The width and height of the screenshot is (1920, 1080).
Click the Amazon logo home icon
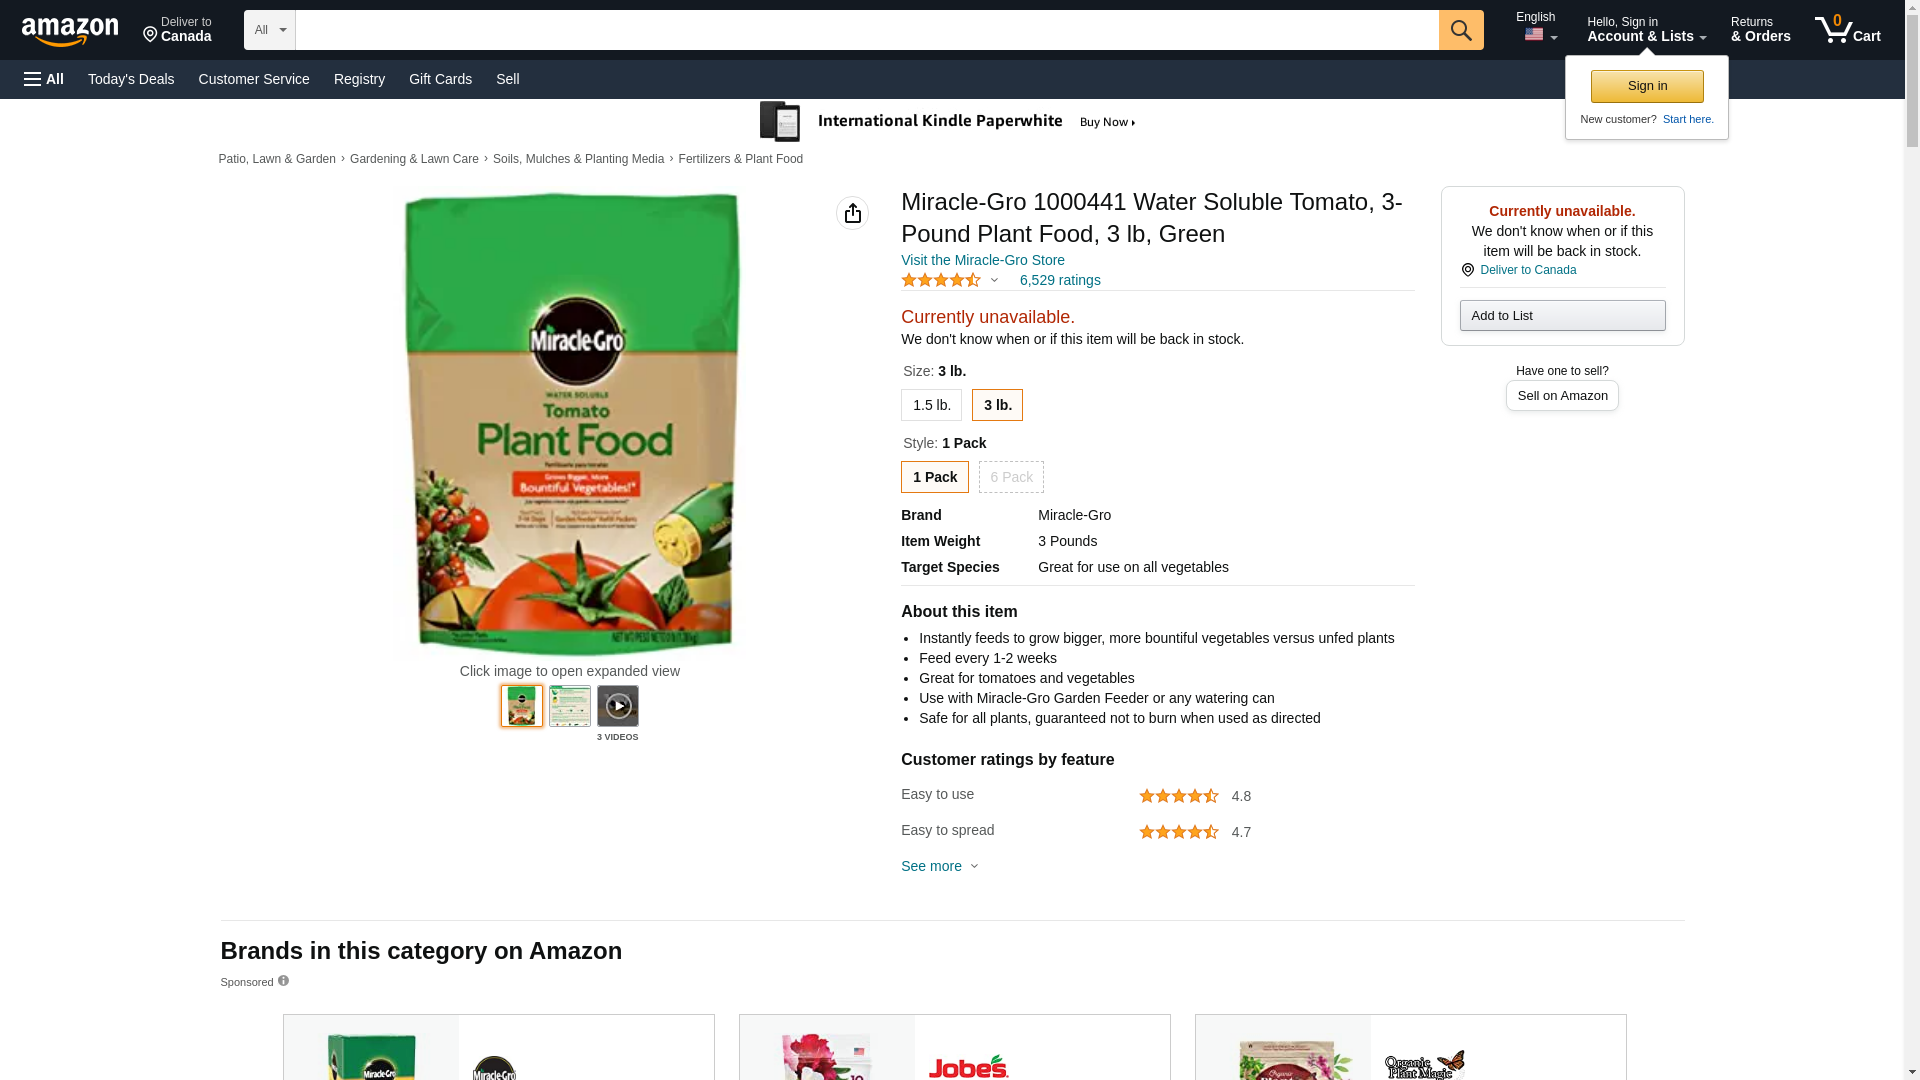70,31
